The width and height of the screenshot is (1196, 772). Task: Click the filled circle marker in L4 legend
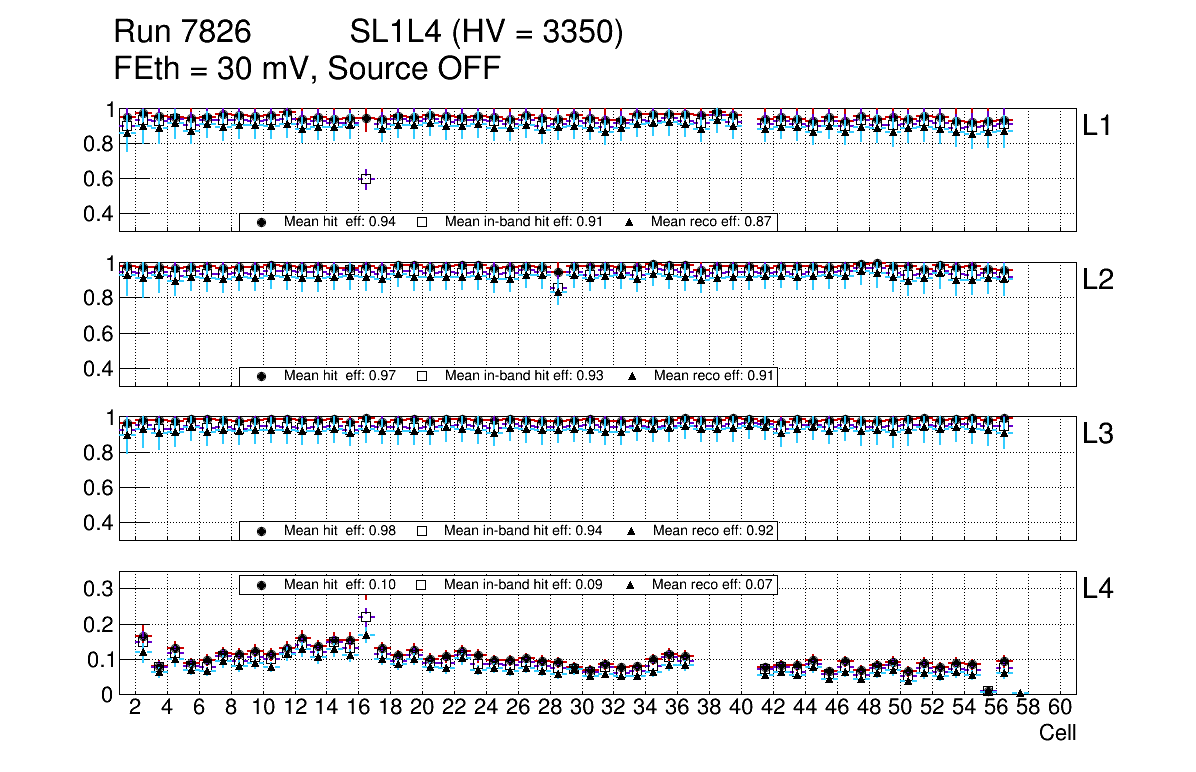coord(262,584)
